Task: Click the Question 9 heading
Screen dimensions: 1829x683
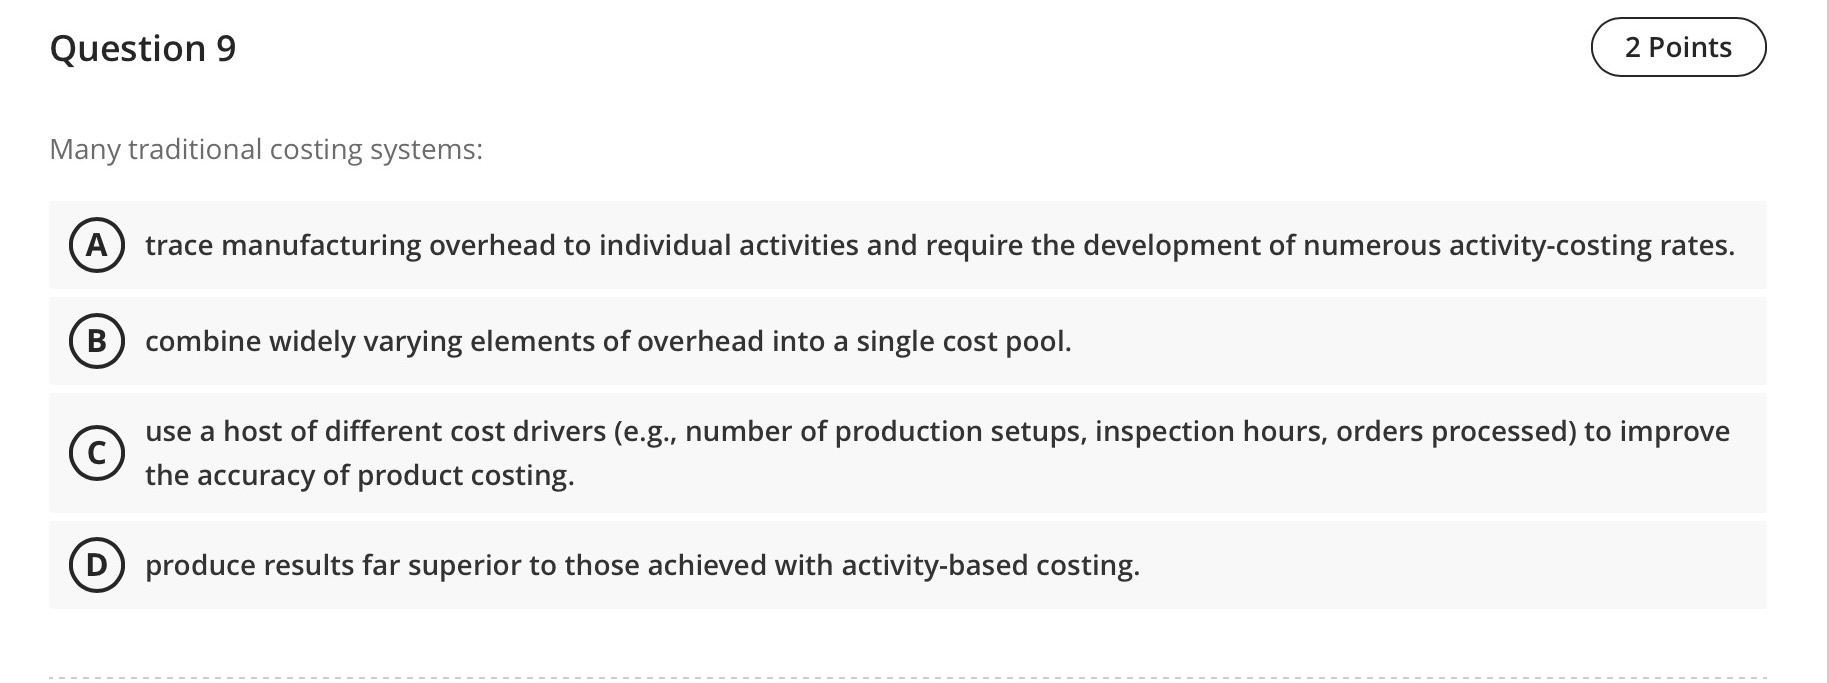Action: [x=142, y=47]
